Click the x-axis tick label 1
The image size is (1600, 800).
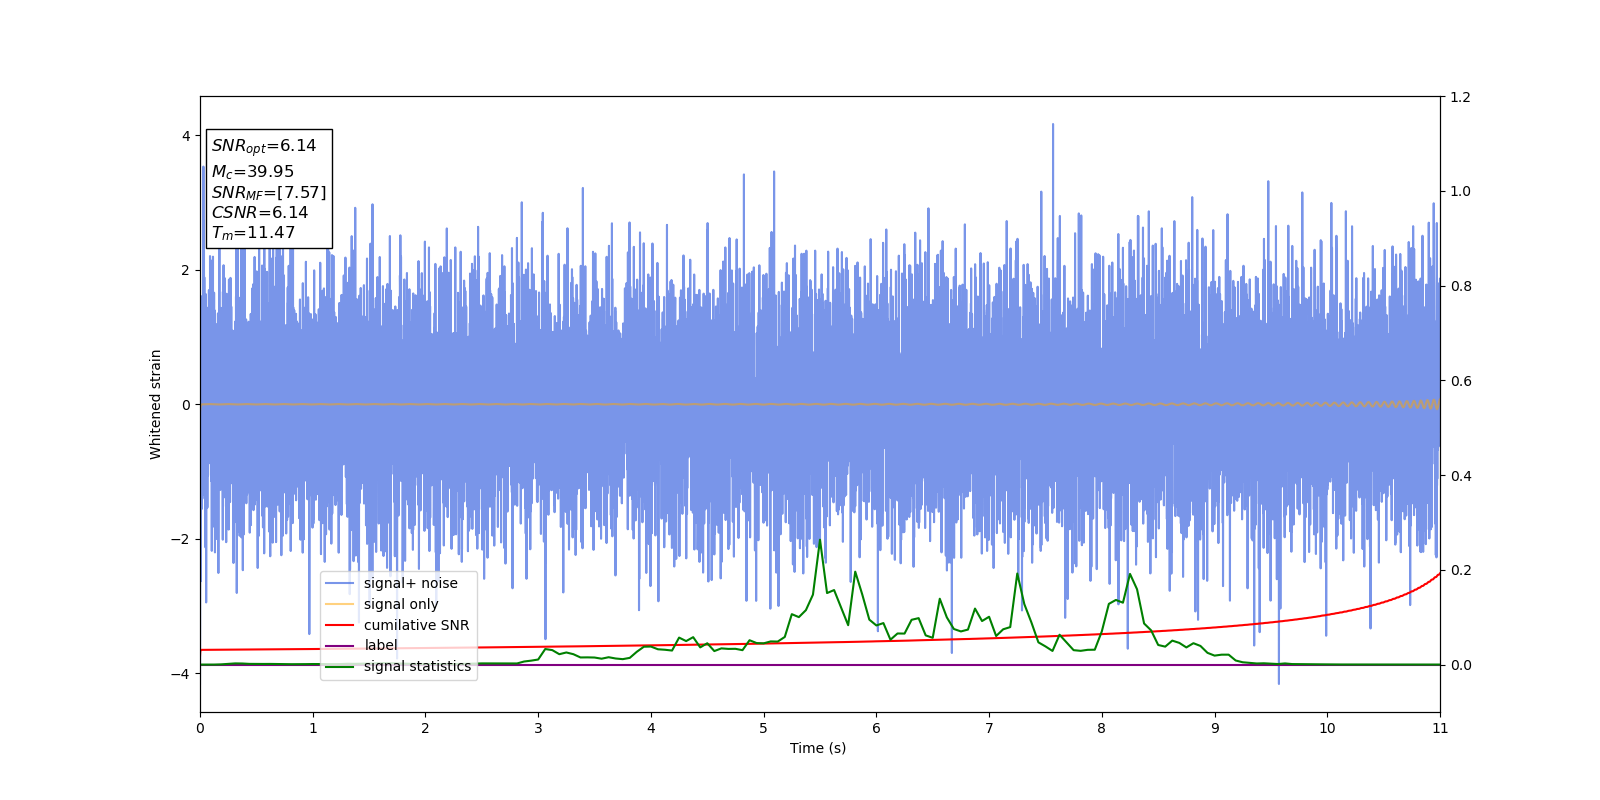click(313, 728)
